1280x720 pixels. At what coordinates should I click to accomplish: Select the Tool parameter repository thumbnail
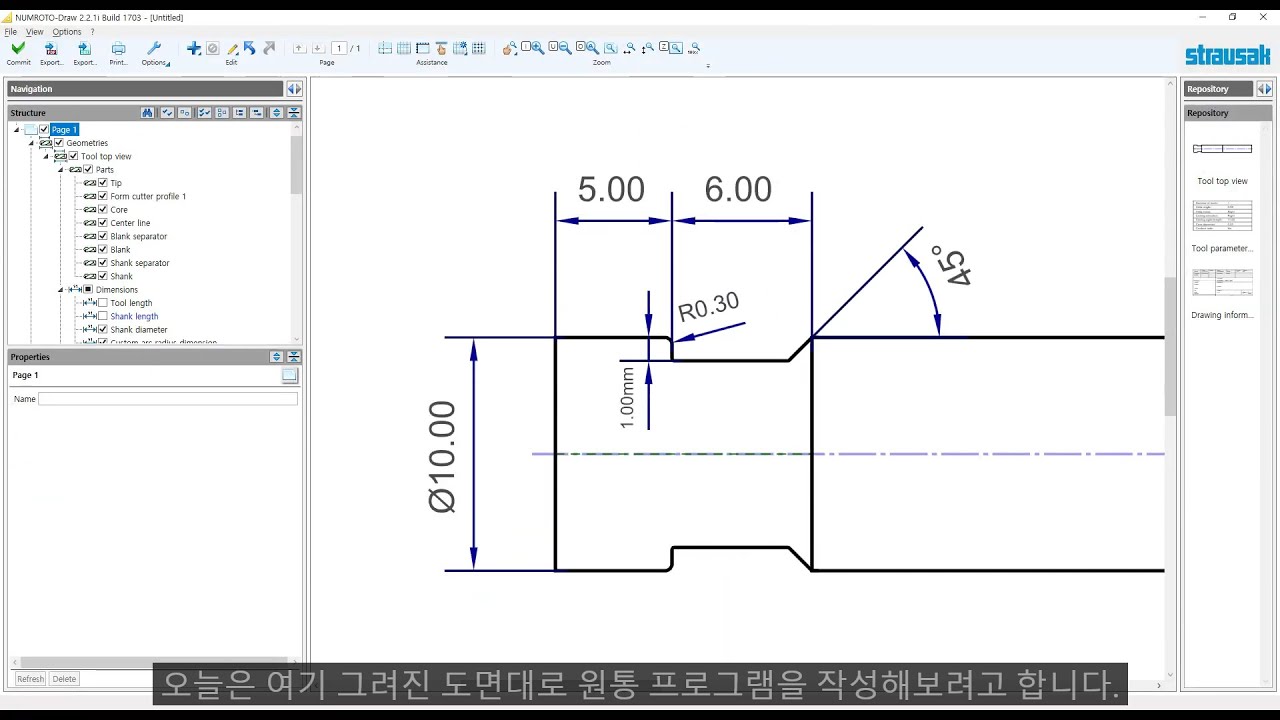[x=1222, y=216]
